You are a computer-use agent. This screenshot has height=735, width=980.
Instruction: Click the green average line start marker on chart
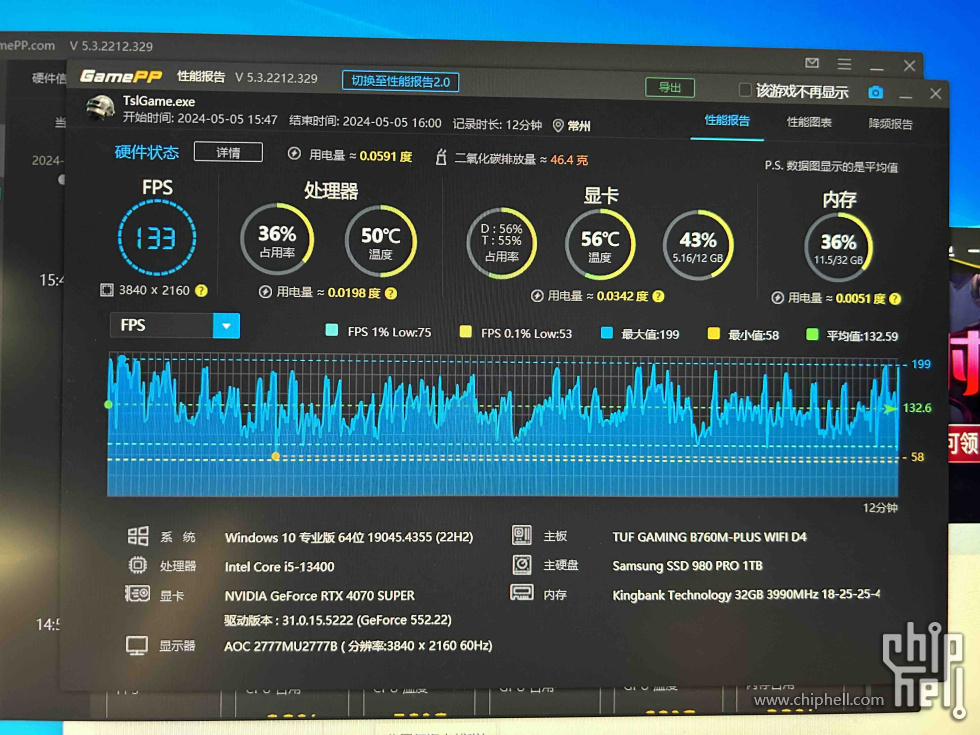pyautogui.click(x=109, y=404)
